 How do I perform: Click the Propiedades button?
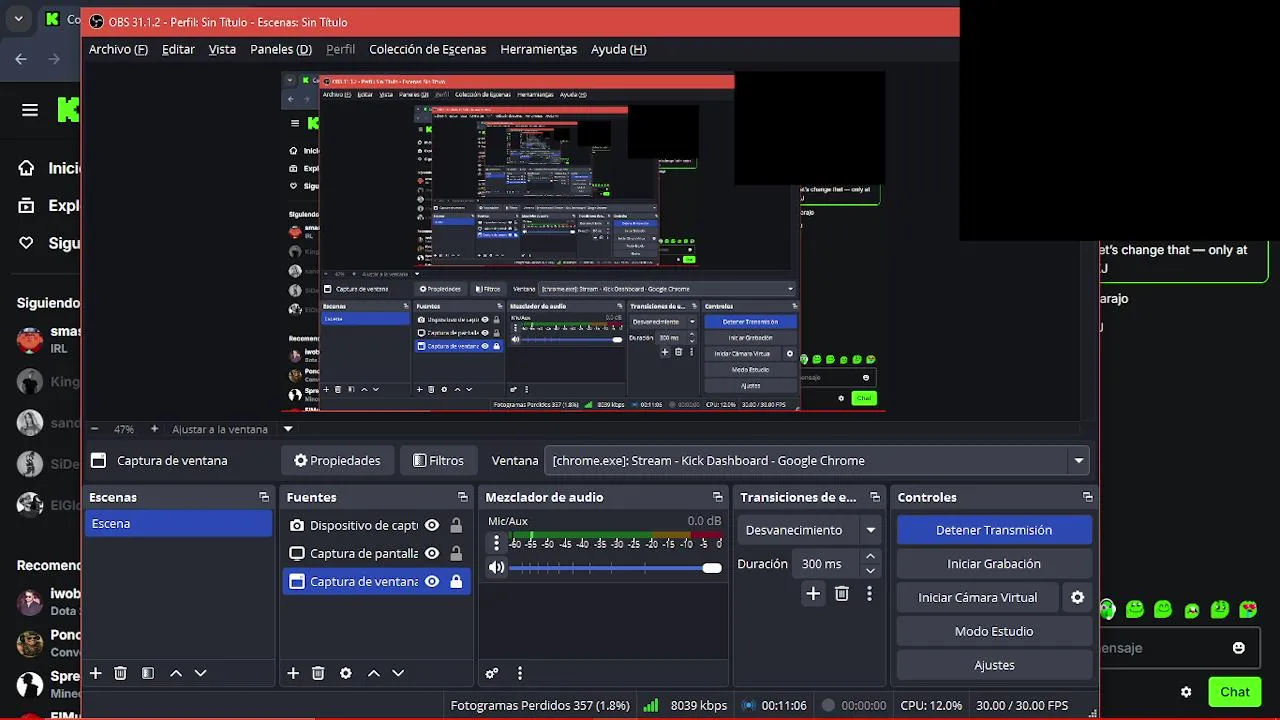(x=337, y=461)
